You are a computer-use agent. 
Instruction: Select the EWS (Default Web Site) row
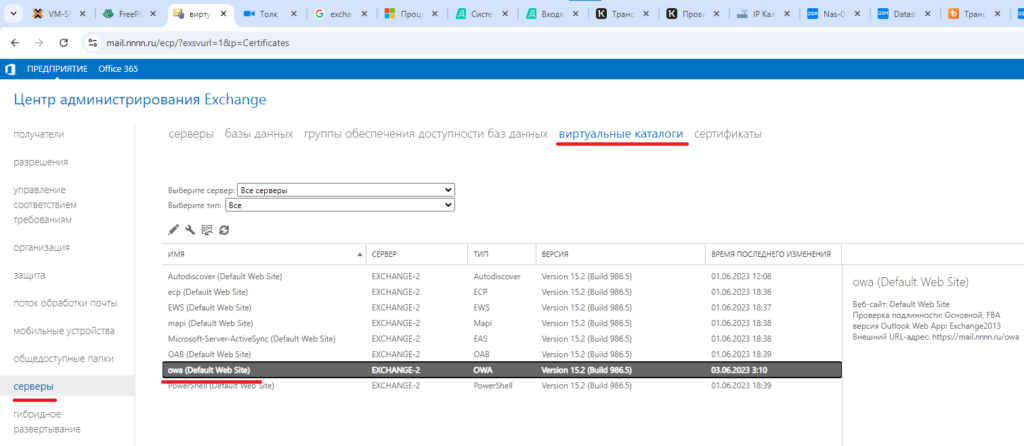click(x=502, y=308)
